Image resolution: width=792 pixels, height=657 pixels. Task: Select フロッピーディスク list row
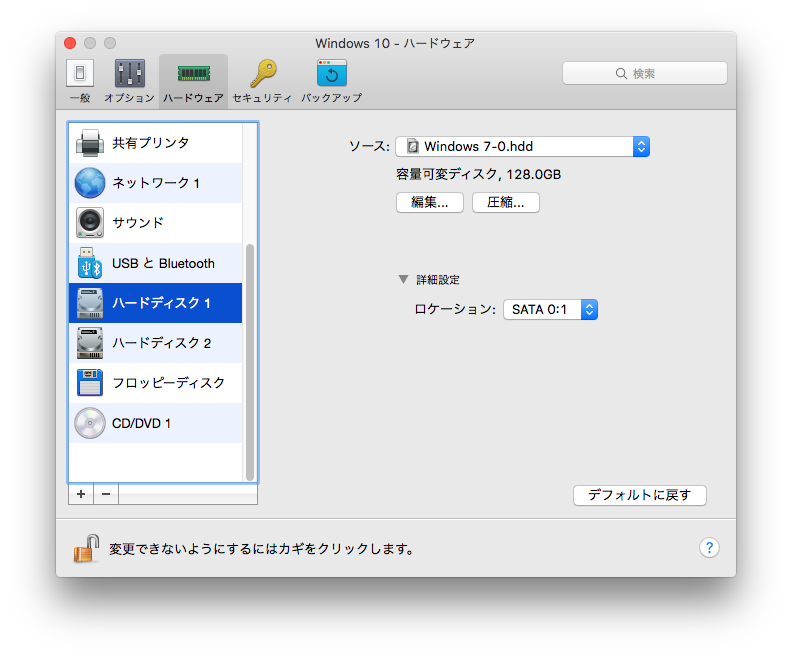click(156, 383)
